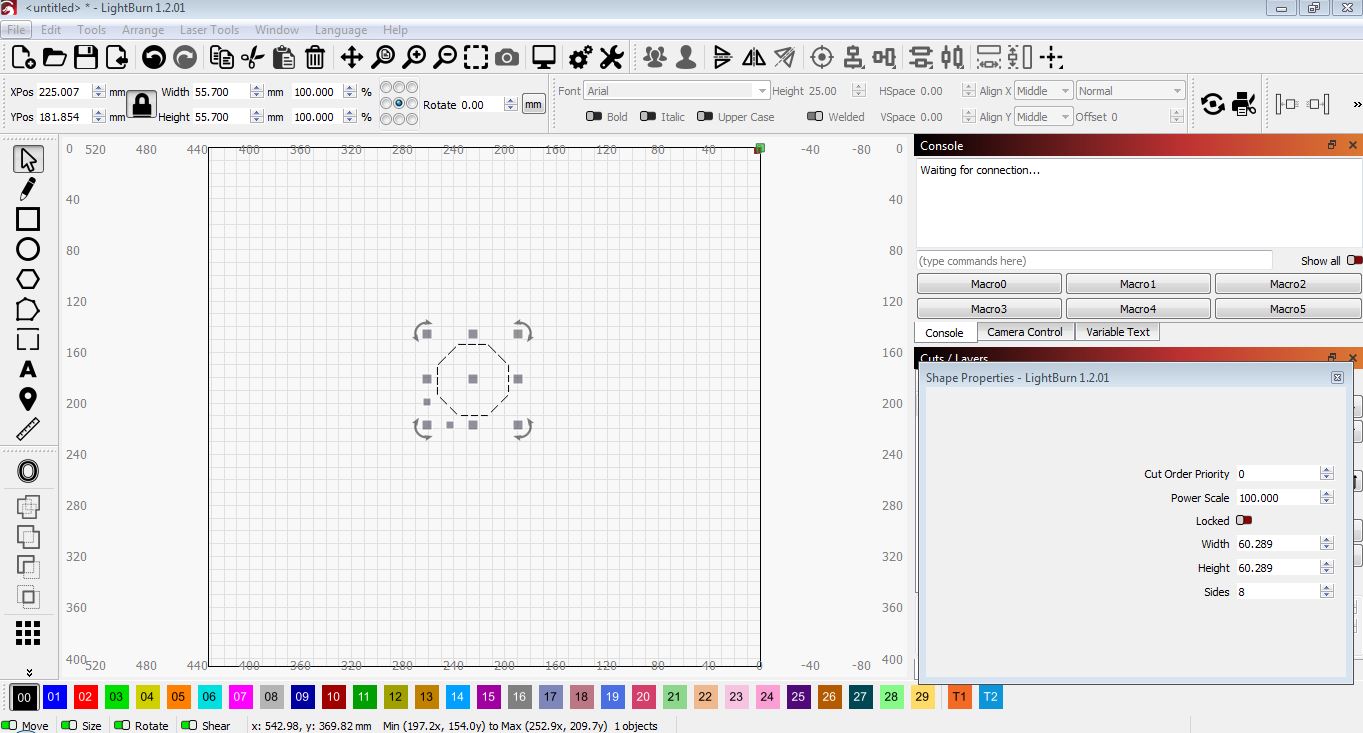Toggle the Bold text switch

[x=594, y=117]
